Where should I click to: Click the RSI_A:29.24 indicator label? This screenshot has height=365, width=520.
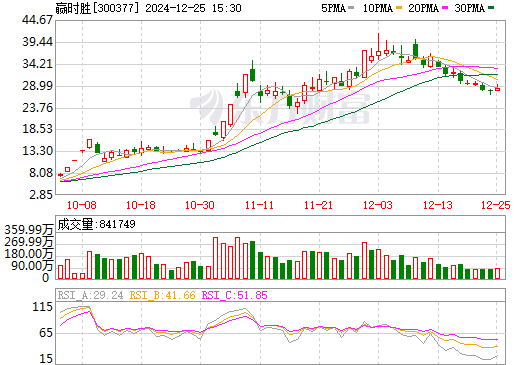tap(90, 295)
